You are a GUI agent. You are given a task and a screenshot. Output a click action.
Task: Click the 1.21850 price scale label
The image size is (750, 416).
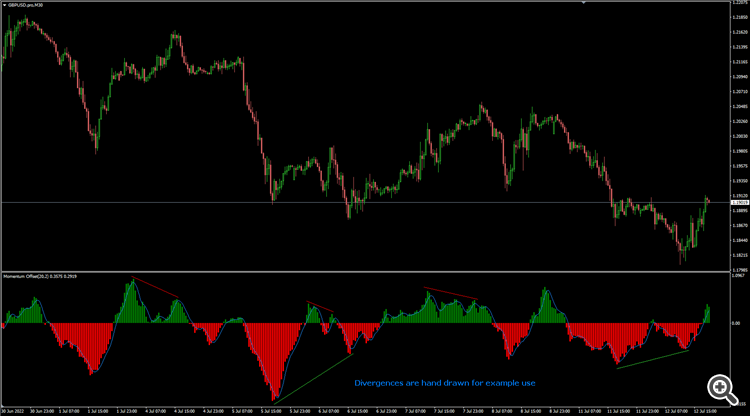click(x=739, y=17)
